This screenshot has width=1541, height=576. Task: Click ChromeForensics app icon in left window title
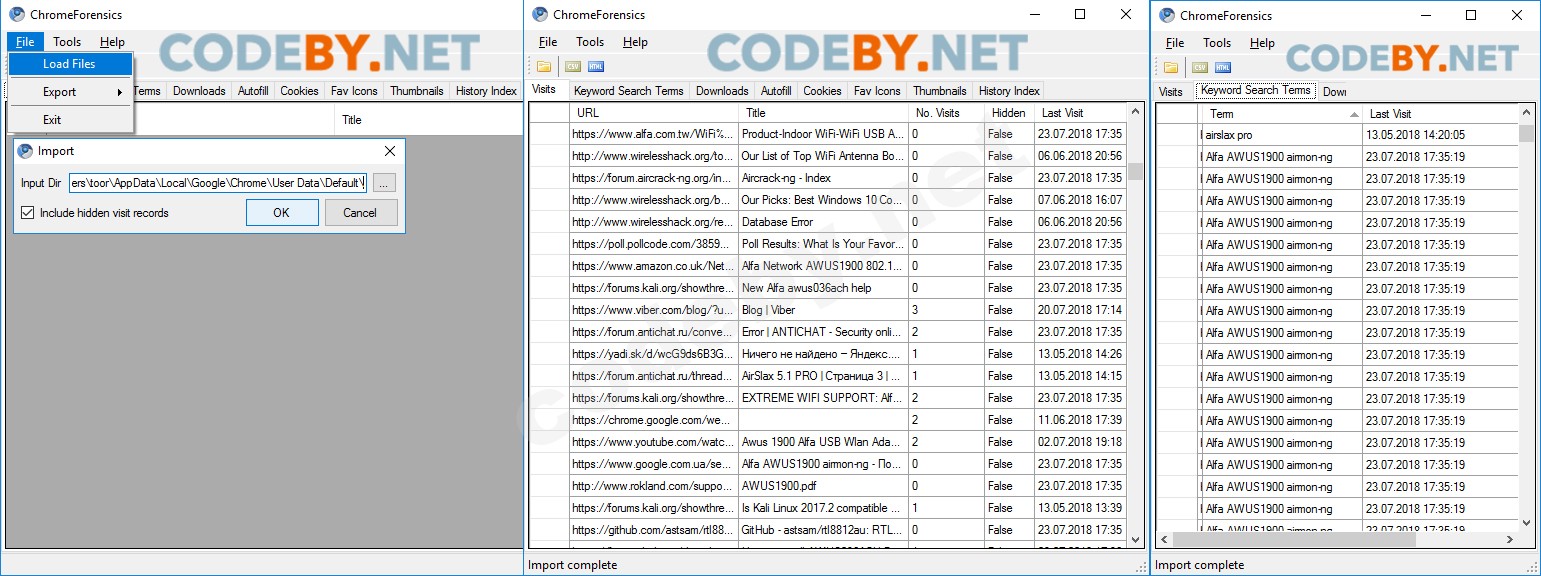click(17, 14)
